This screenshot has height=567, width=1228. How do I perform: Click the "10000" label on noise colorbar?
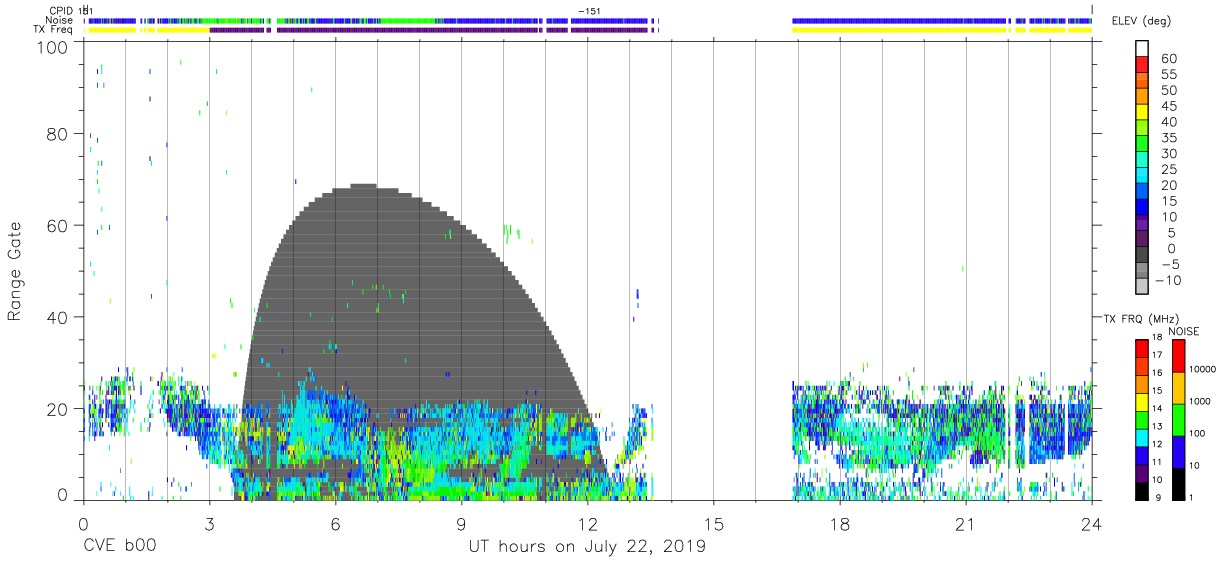(x=1201, y=370)
